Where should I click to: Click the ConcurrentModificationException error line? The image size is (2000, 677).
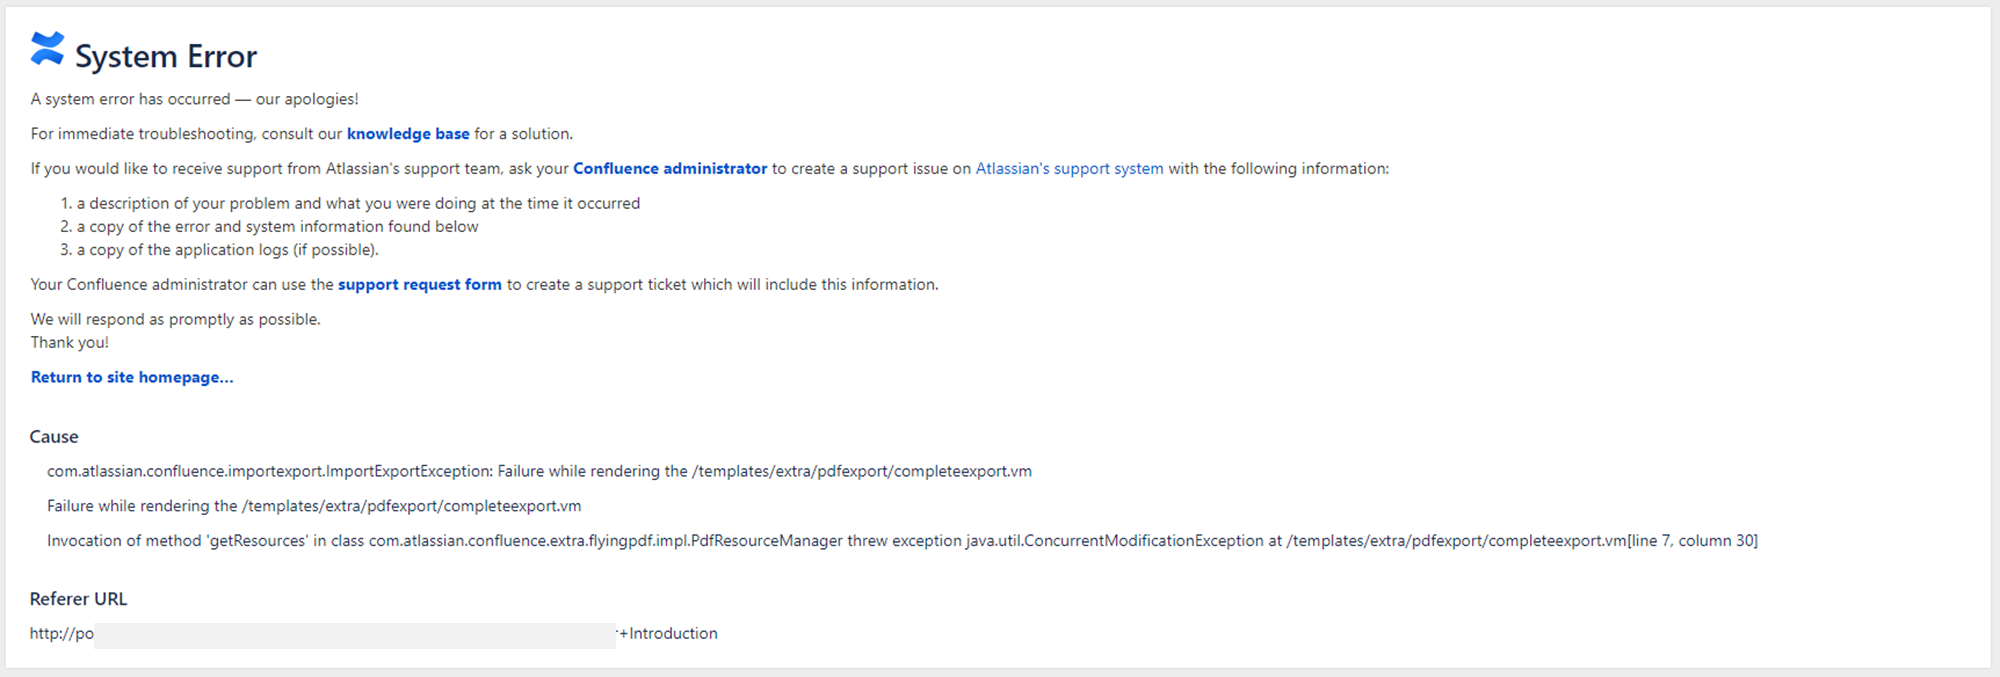pyautogui.click(x=902, y=541)
